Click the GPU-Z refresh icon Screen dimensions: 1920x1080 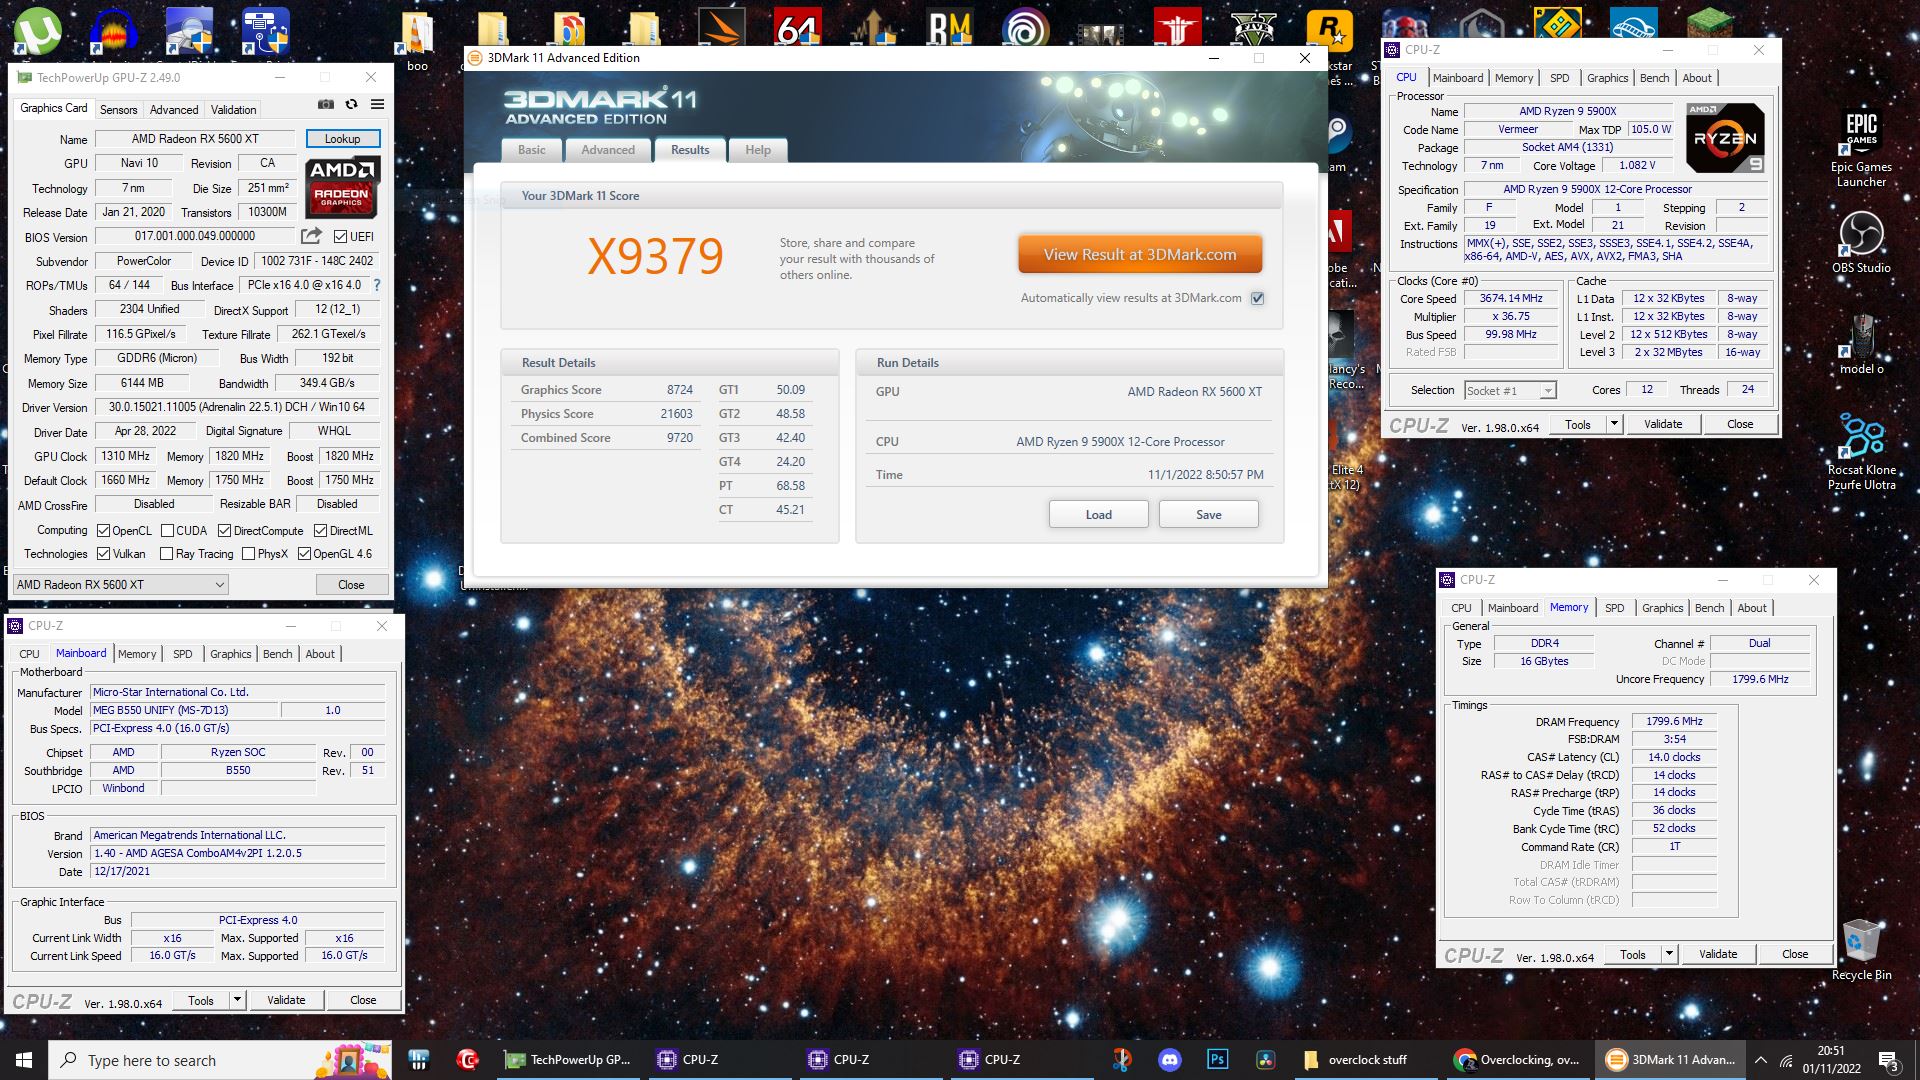351,104
